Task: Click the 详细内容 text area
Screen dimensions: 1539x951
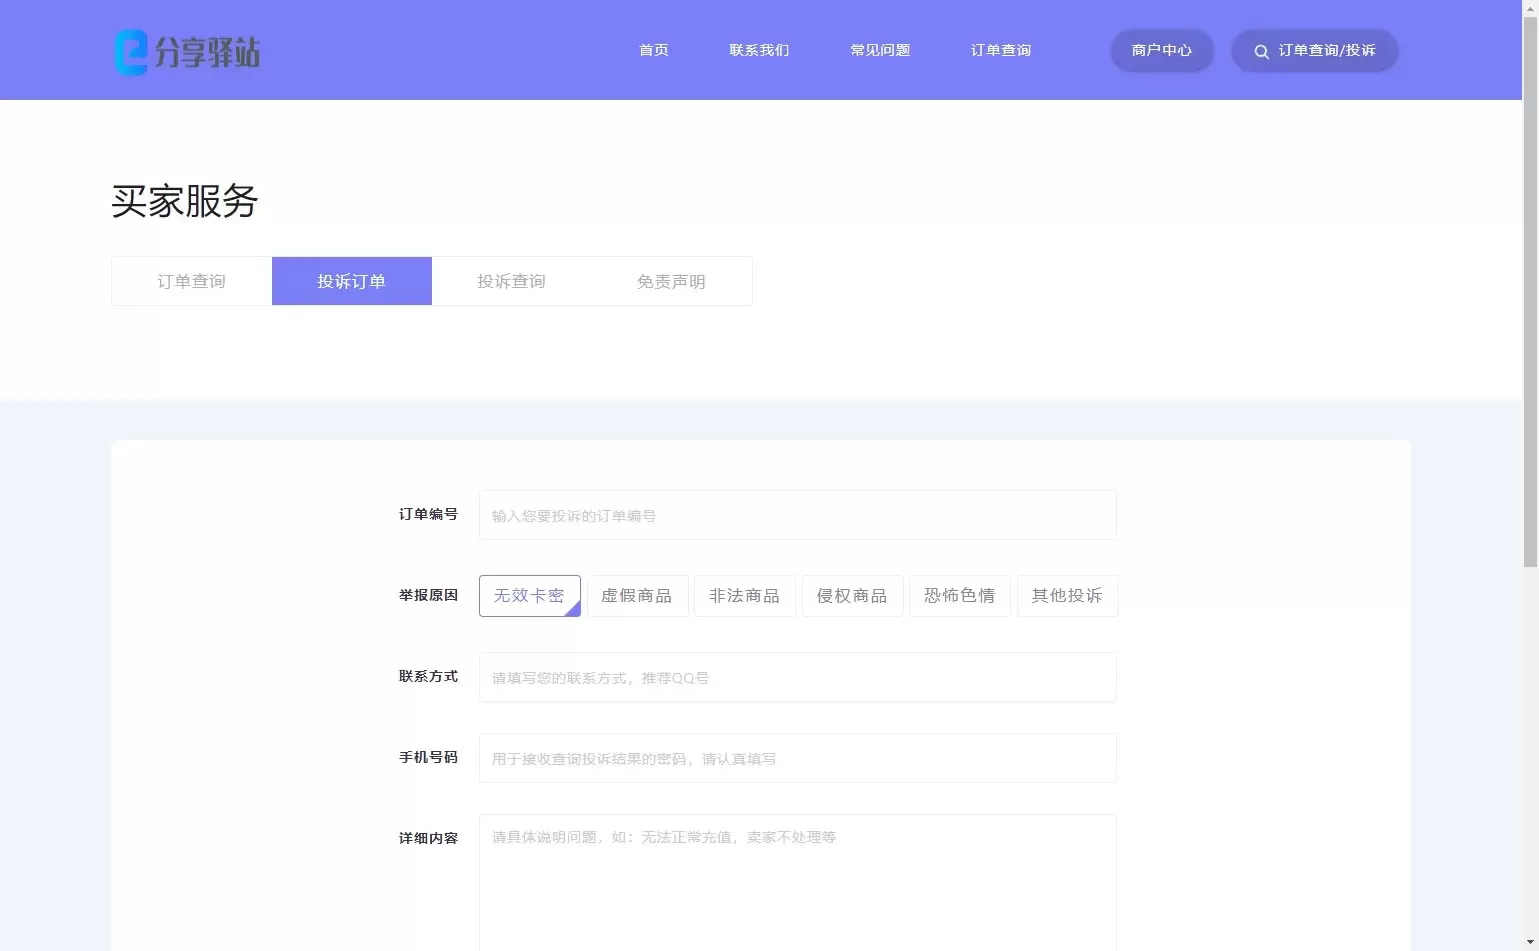Action: (798, 883)
